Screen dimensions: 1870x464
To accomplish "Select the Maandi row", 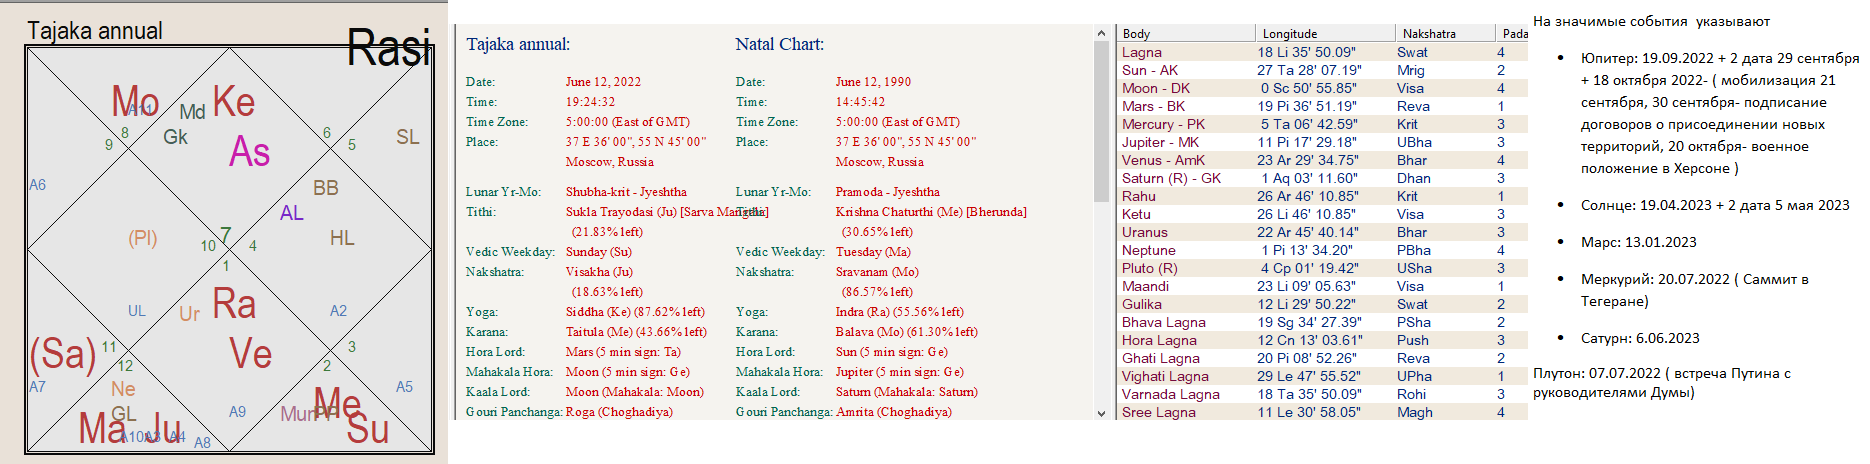I will [x=1322, y=286].
